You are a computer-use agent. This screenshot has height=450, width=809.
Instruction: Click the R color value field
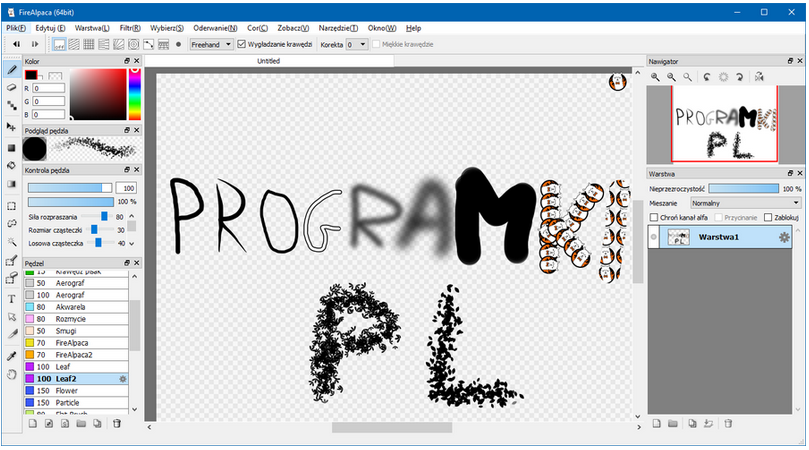point(48,88)
